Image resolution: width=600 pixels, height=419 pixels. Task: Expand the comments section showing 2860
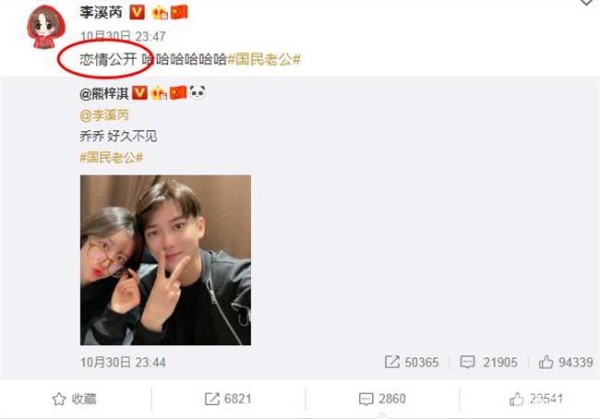click(382, 399)
